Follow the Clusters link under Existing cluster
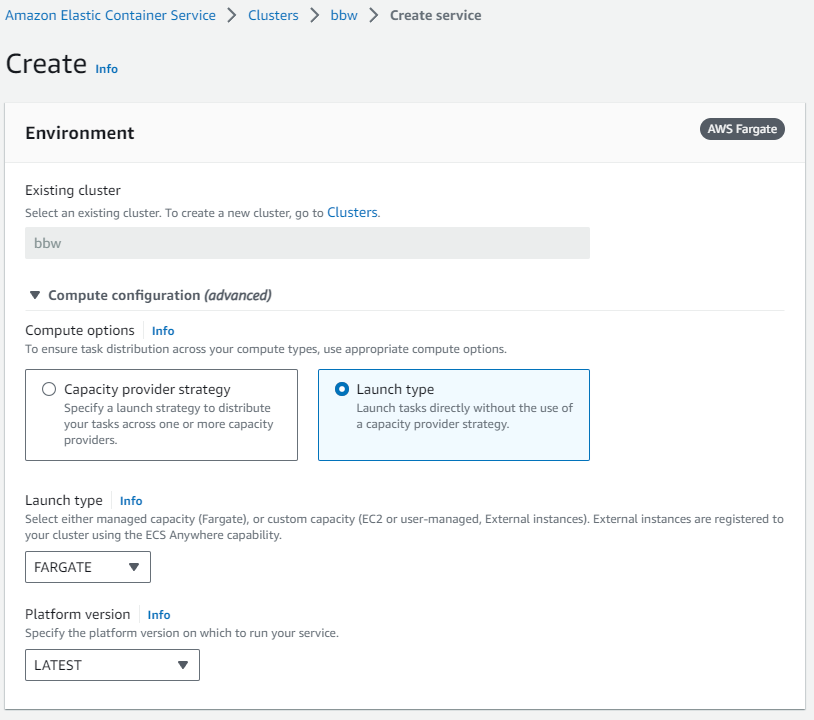The image size is (814, 720). (x=352, y=213)
